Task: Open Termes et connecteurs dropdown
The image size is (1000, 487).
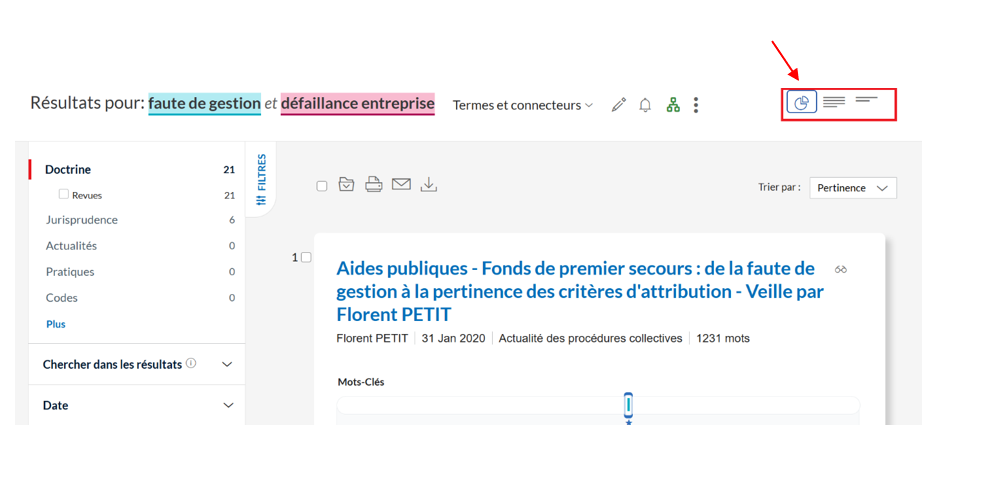Action: pos(523,105)
